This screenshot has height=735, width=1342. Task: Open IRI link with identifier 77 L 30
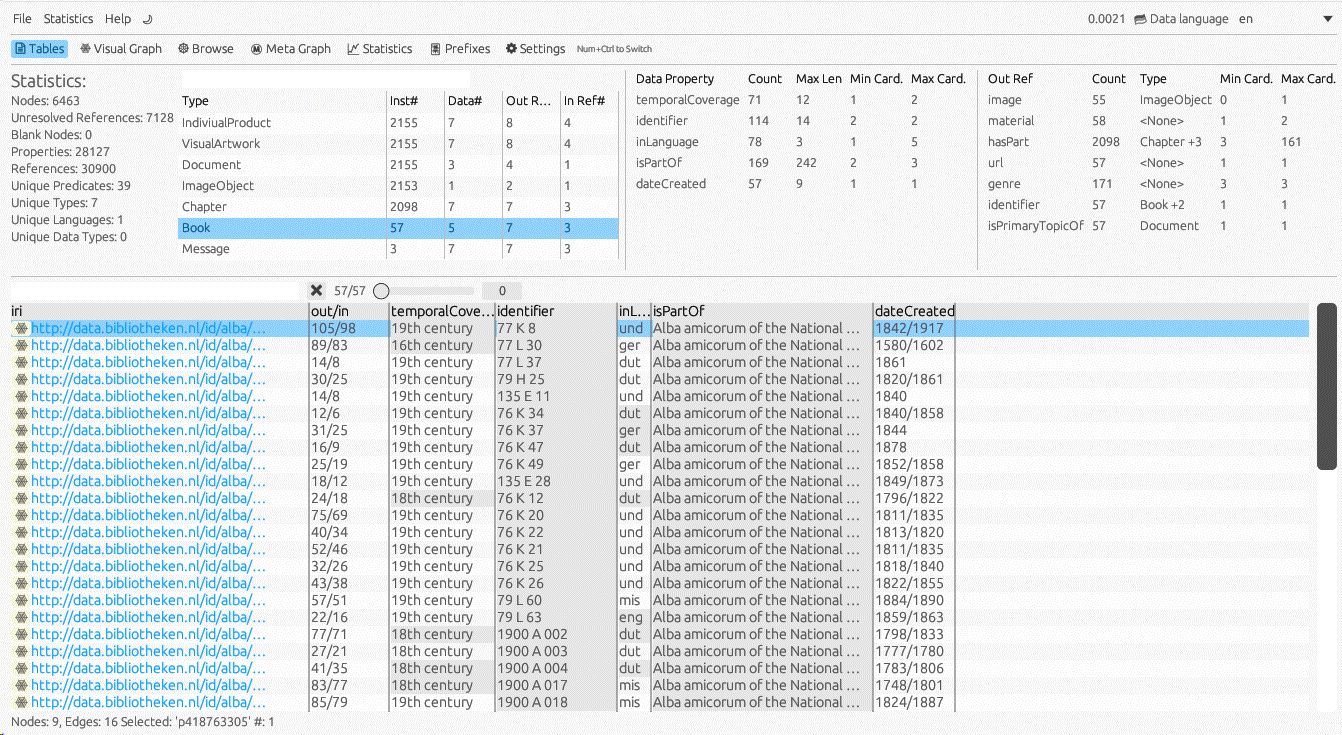(x=148, y=346)
